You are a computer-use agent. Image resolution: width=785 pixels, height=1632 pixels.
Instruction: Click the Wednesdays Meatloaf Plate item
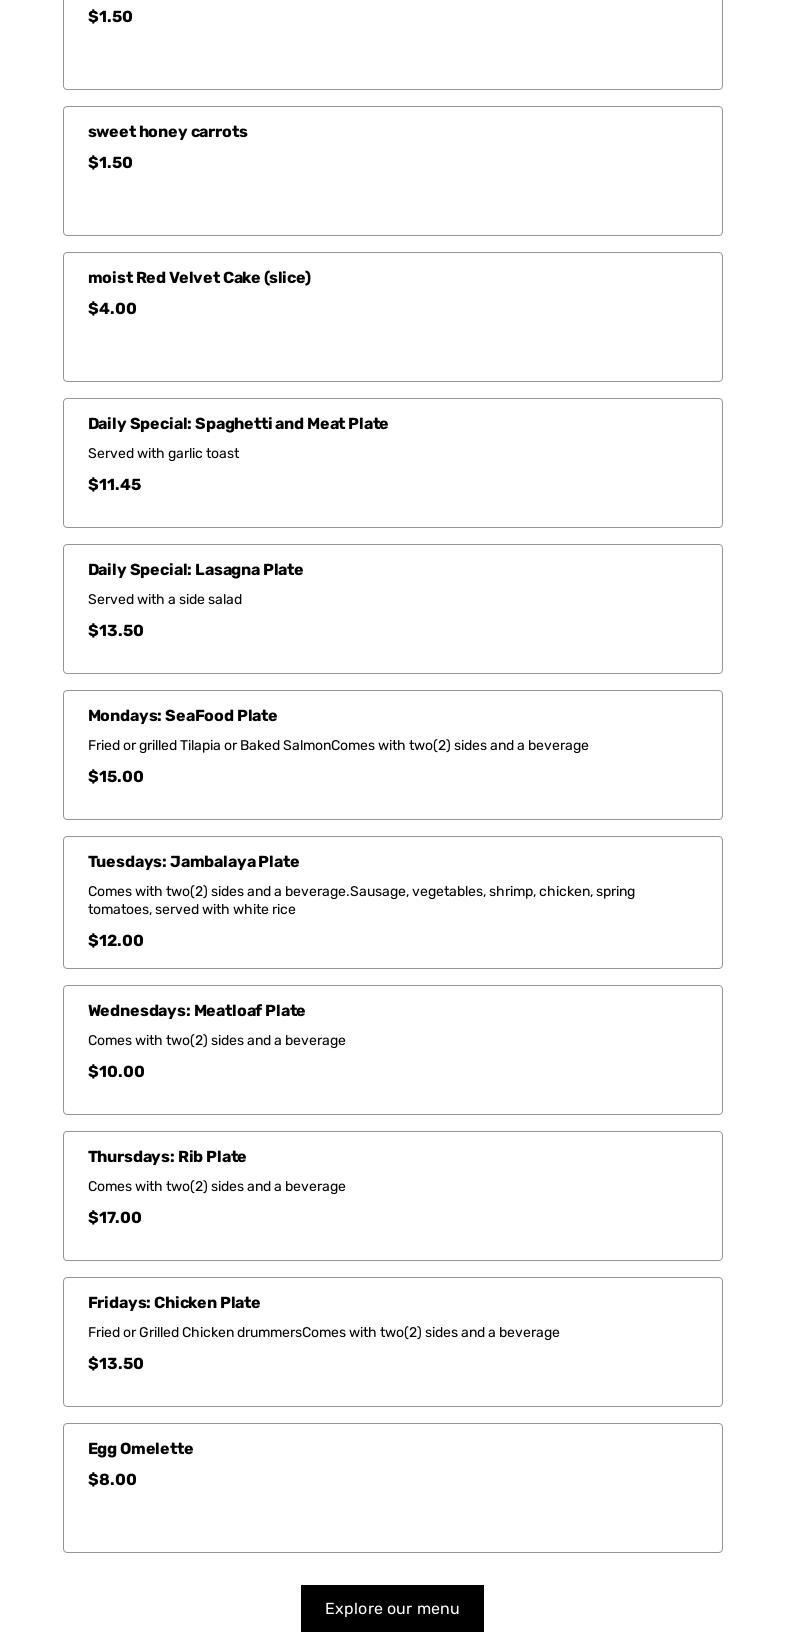click(x=392, y=1049)
